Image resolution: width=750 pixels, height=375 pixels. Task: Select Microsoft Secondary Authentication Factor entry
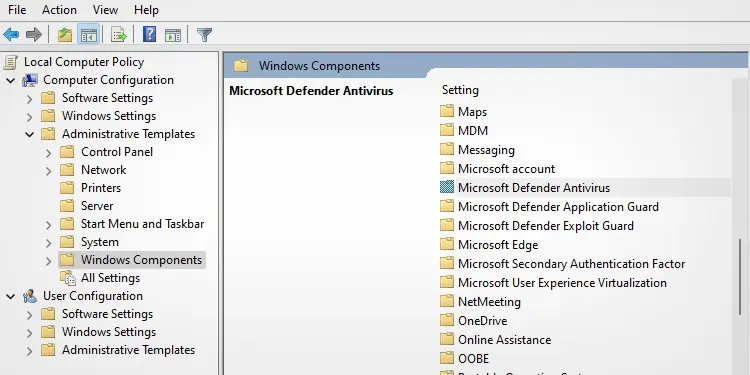[572, 264]
